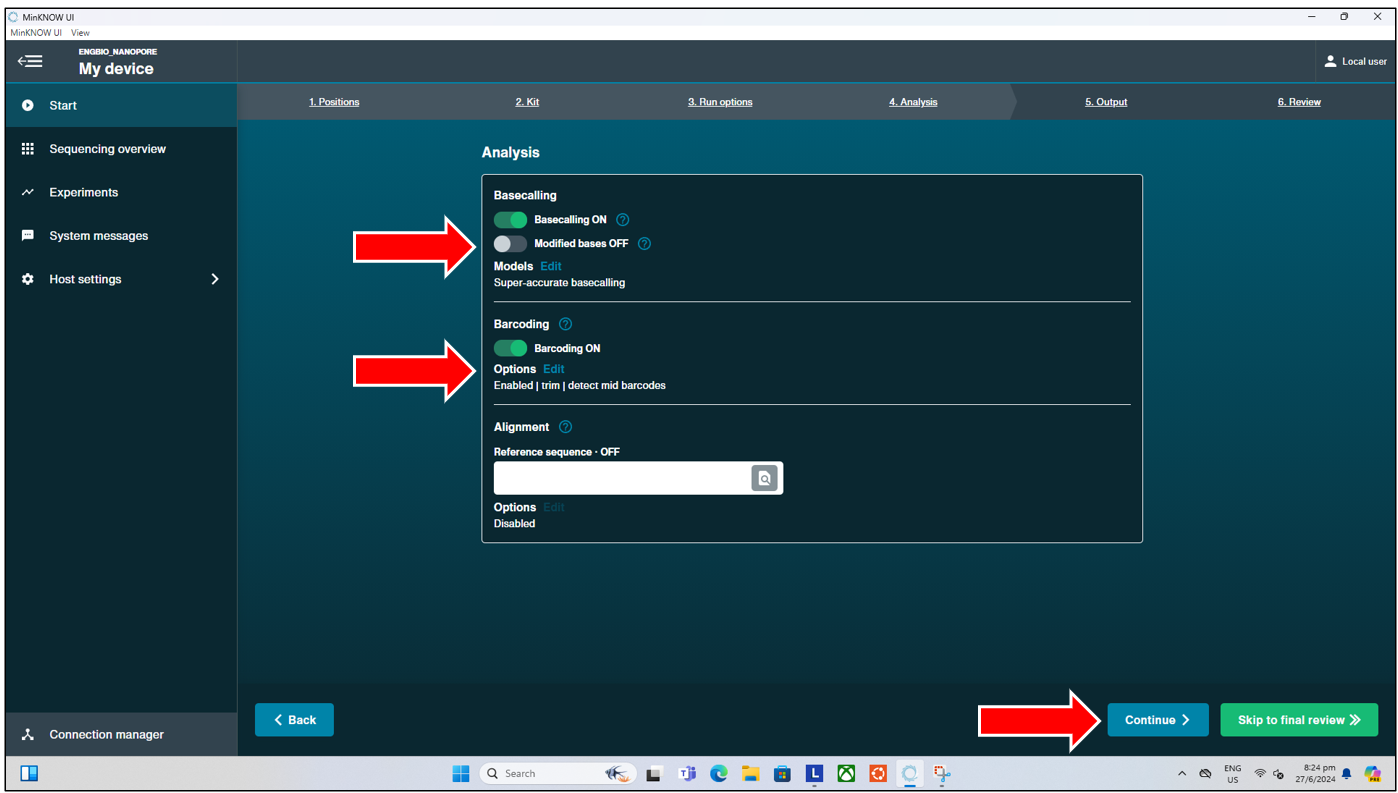Go to step 2. Kit

coord(527,102)
